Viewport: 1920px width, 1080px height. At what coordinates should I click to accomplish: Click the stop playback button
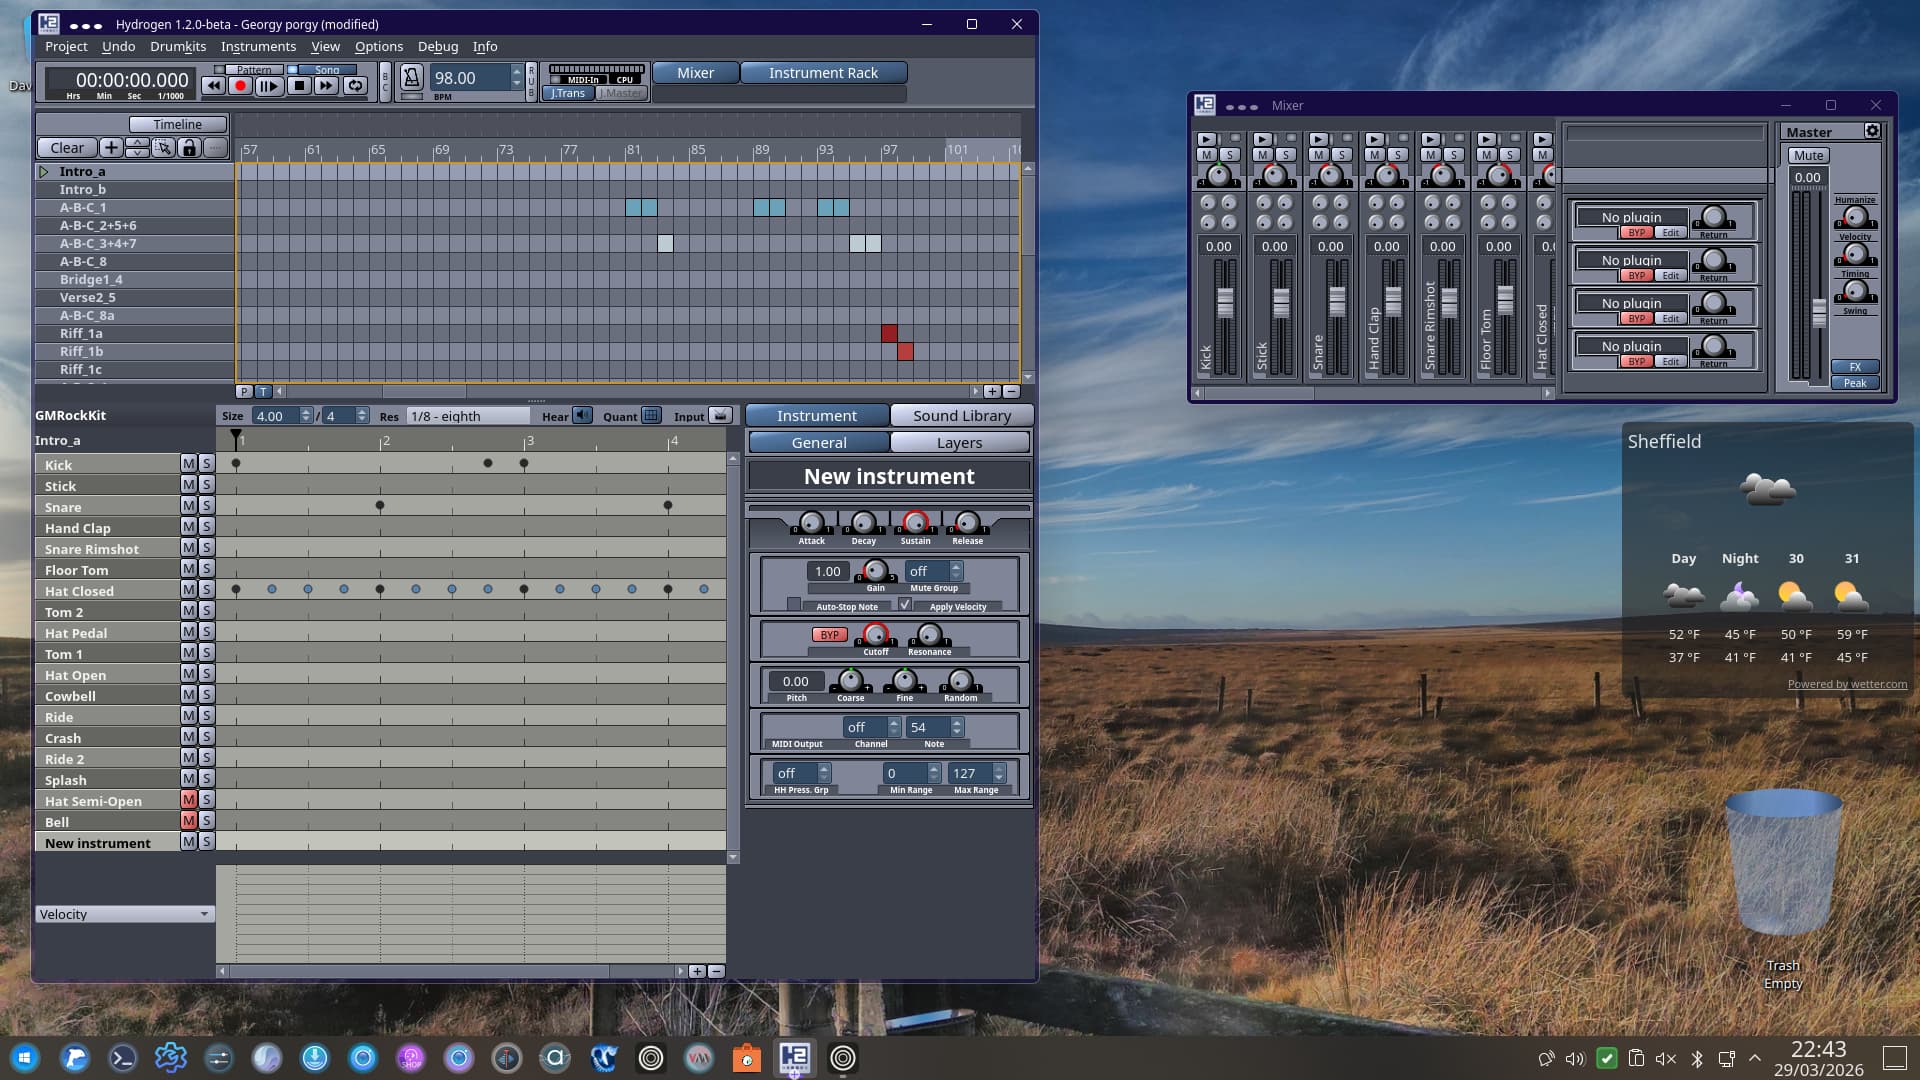click(298, 86)
